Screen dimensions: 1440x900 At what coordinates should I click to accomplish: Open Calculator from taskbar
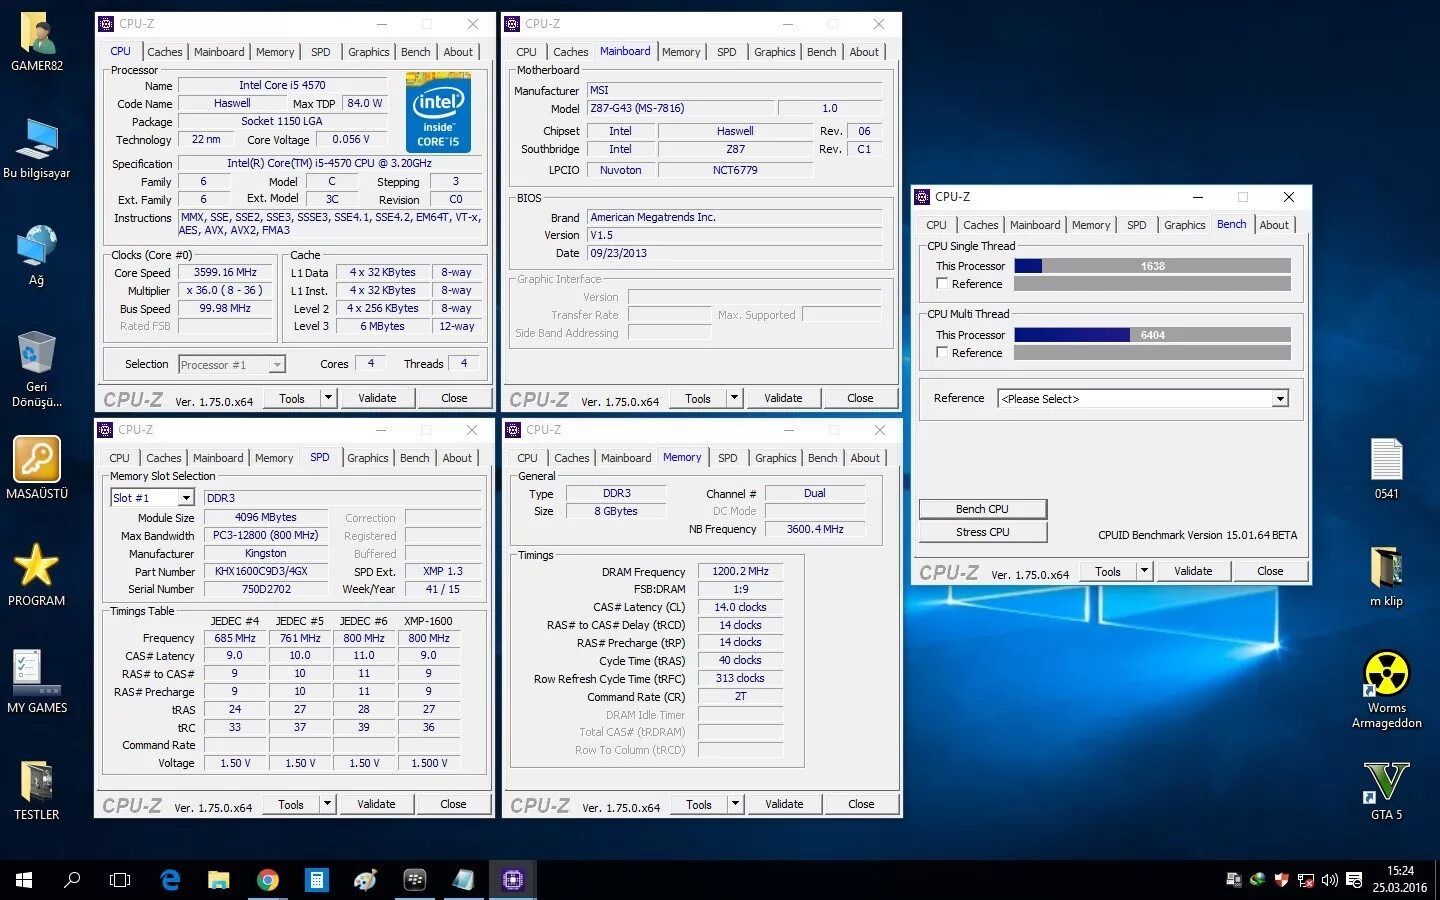tap(316, 880)
